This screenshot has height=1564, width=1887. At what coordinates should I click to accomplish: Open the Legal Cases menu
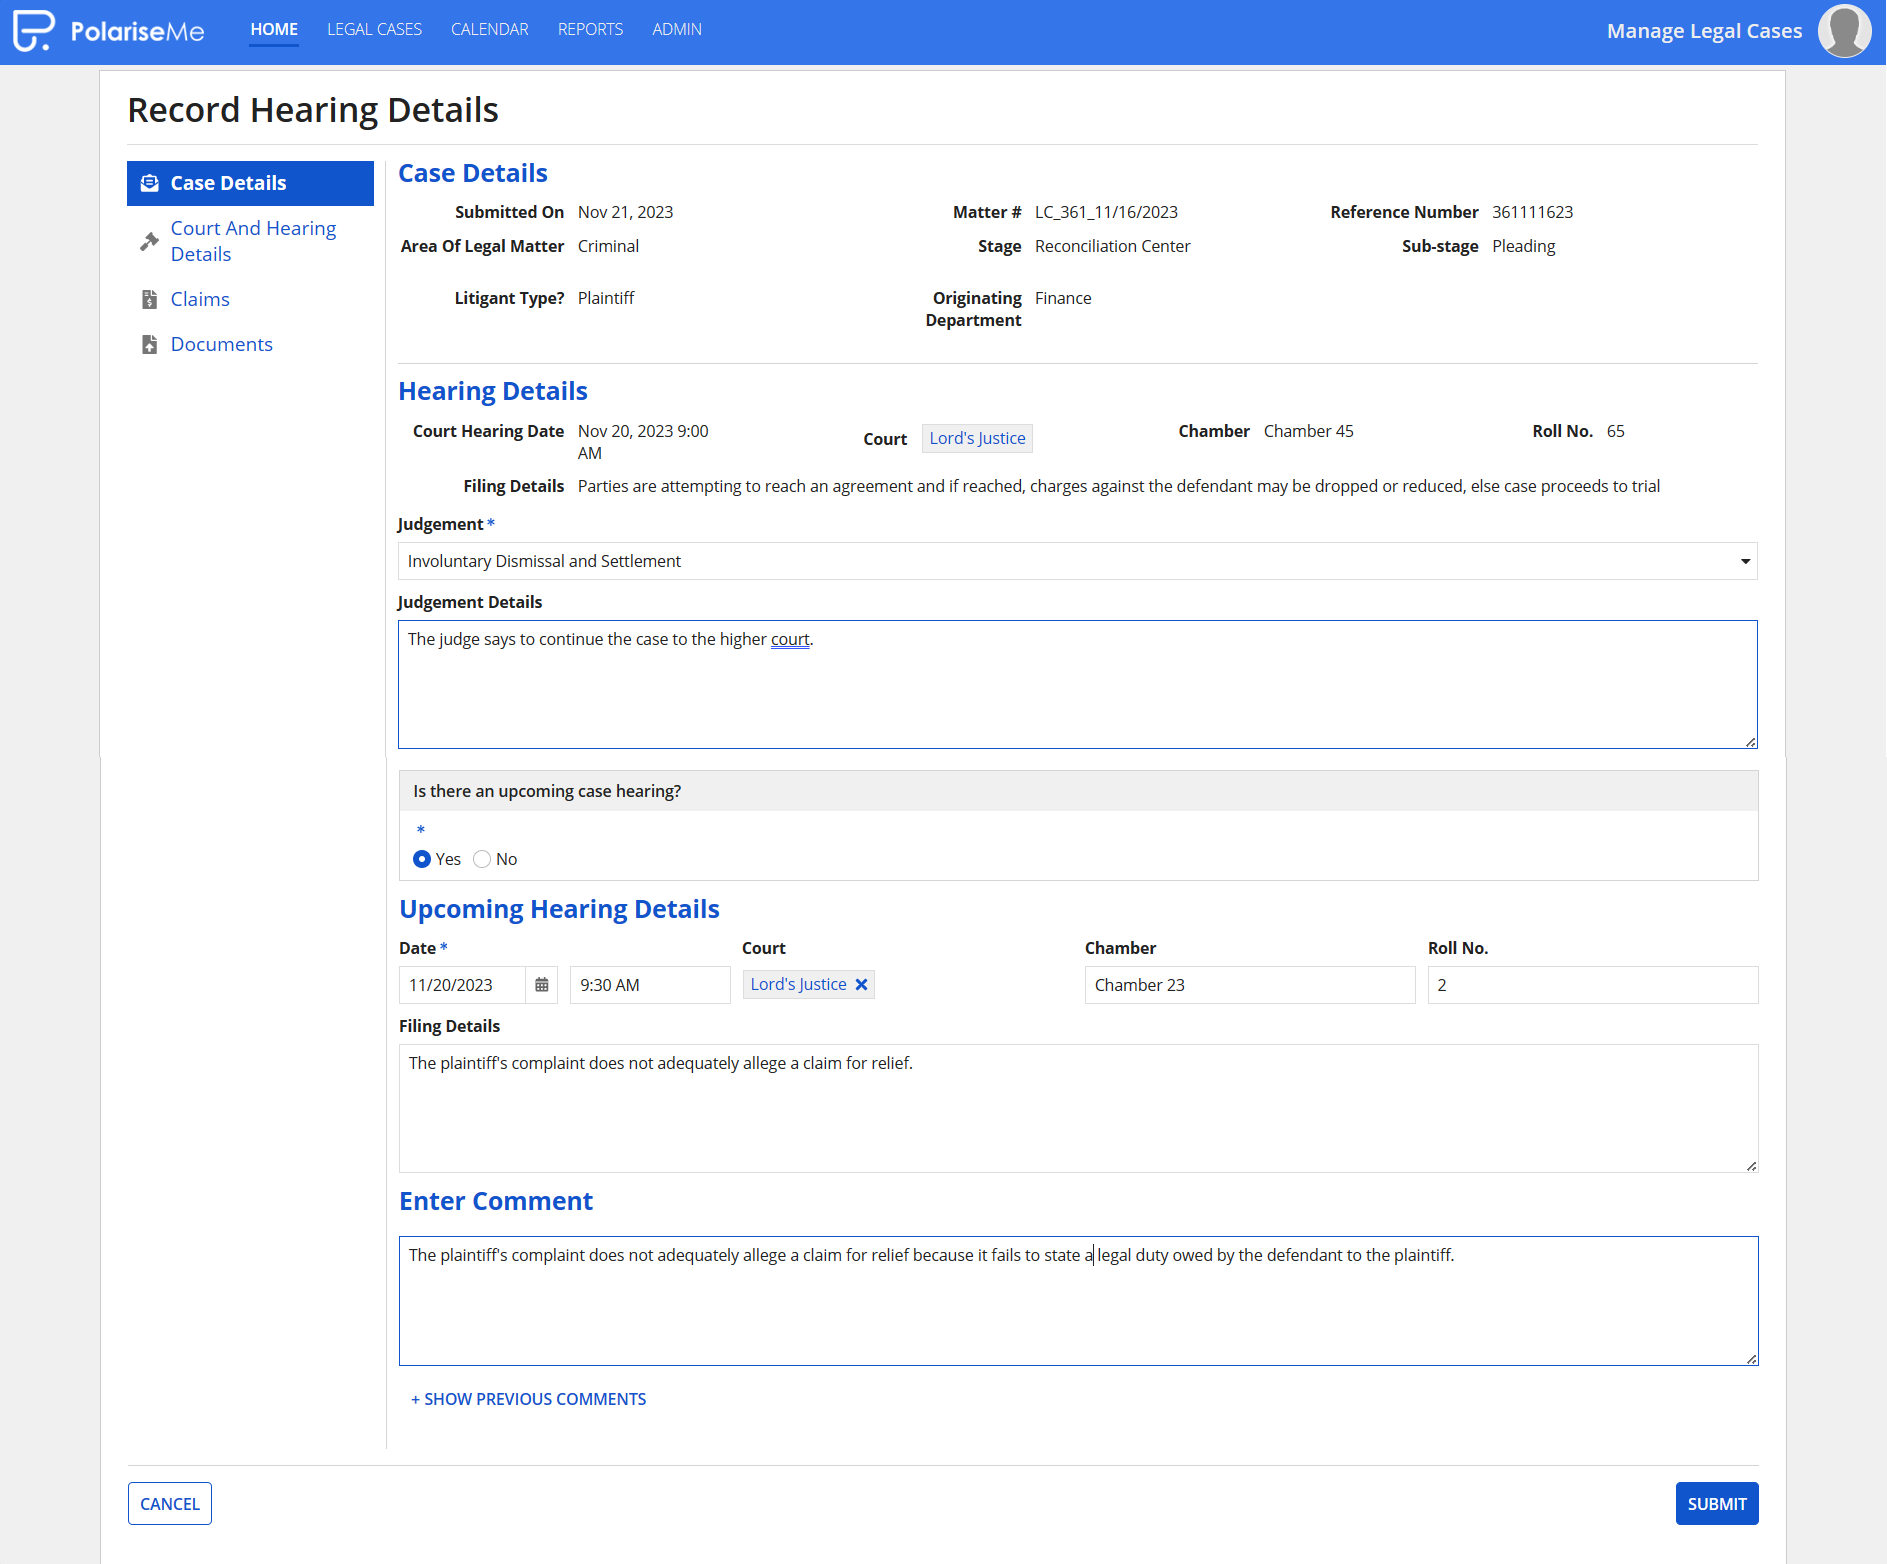tap(374, 30)
